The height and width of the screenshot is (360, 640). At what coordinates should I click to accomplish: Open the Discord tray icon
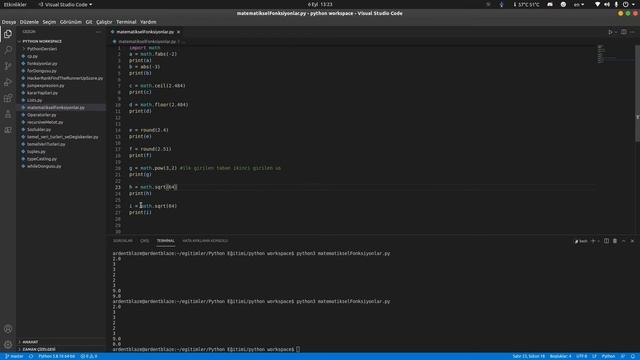pos(550,4)
